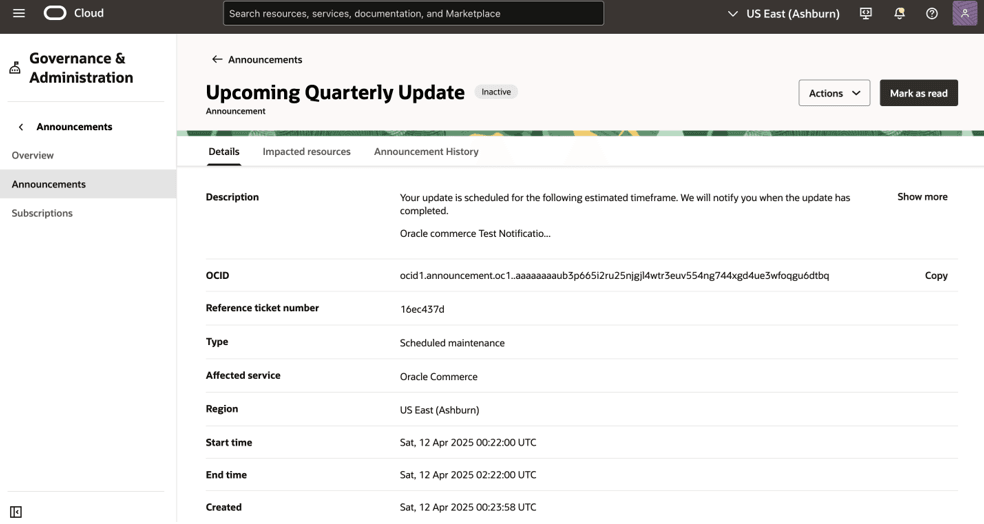Open the Cloud Shell developer tools icon
The width and height of the screenshot is (984, 524).
click(x=866, y=13)
